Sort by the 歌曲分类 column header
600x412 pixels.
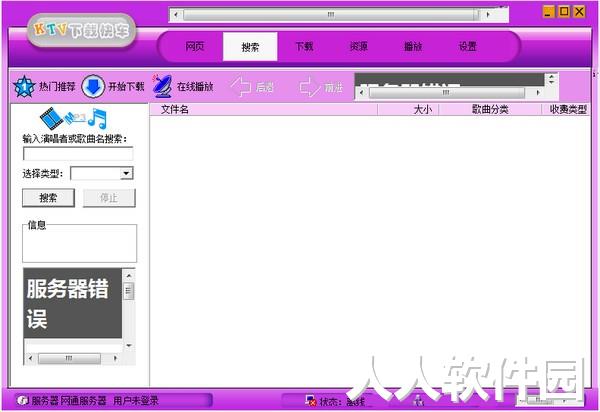pyautogui.click(x=490, y=110)
